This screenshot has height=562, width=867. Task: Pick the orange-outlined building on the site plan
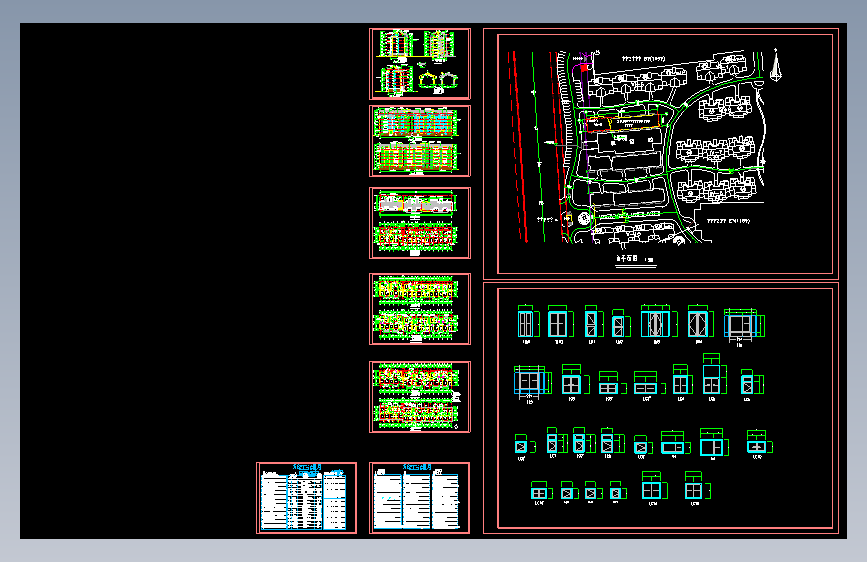pos(623,122)
